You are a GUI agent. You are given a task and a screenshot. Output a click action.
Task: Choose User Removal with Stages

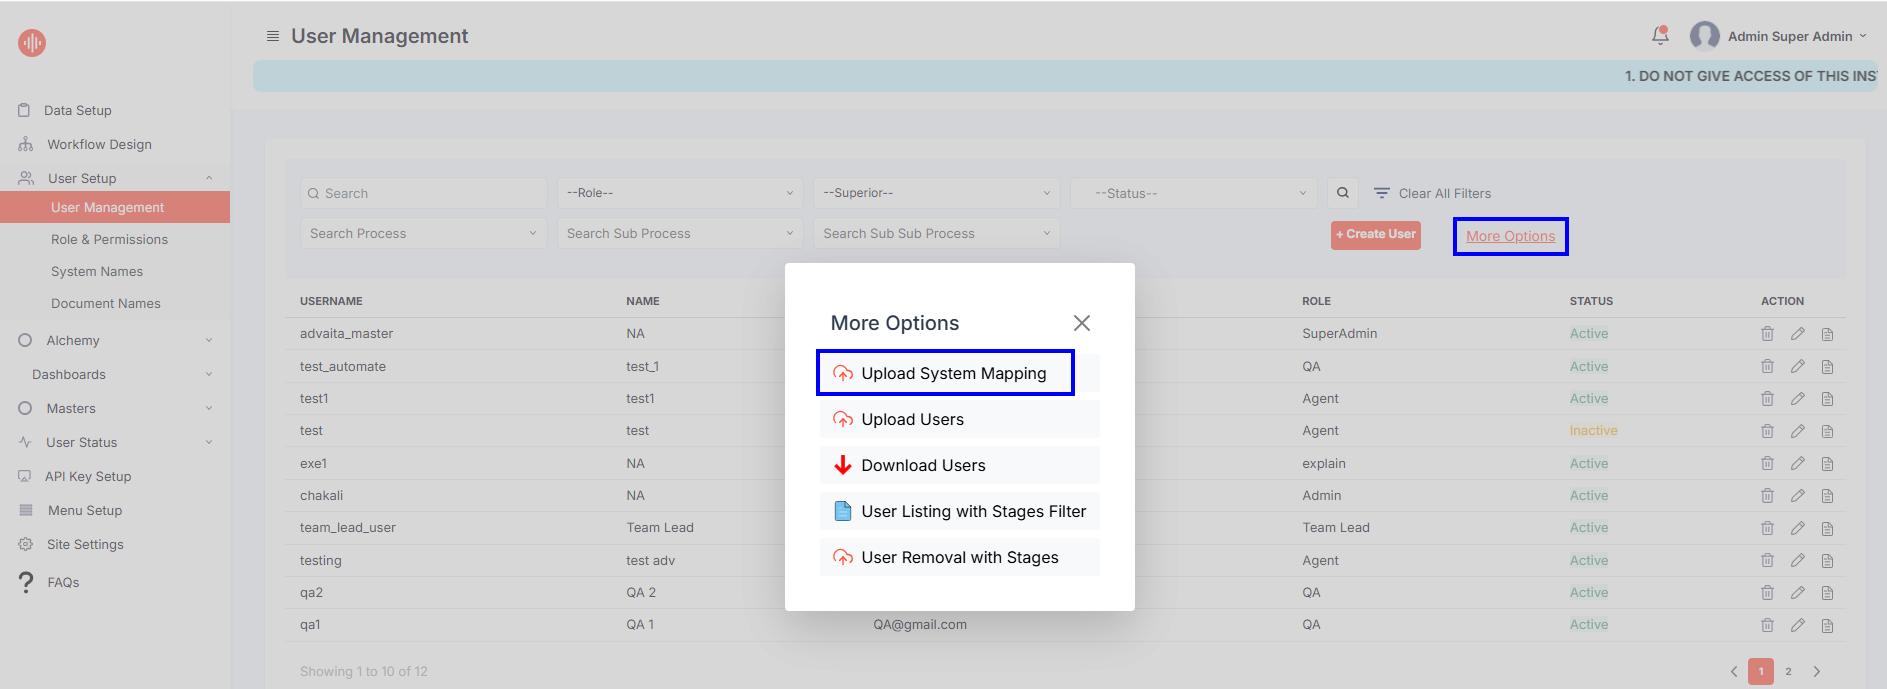point(960,557)
